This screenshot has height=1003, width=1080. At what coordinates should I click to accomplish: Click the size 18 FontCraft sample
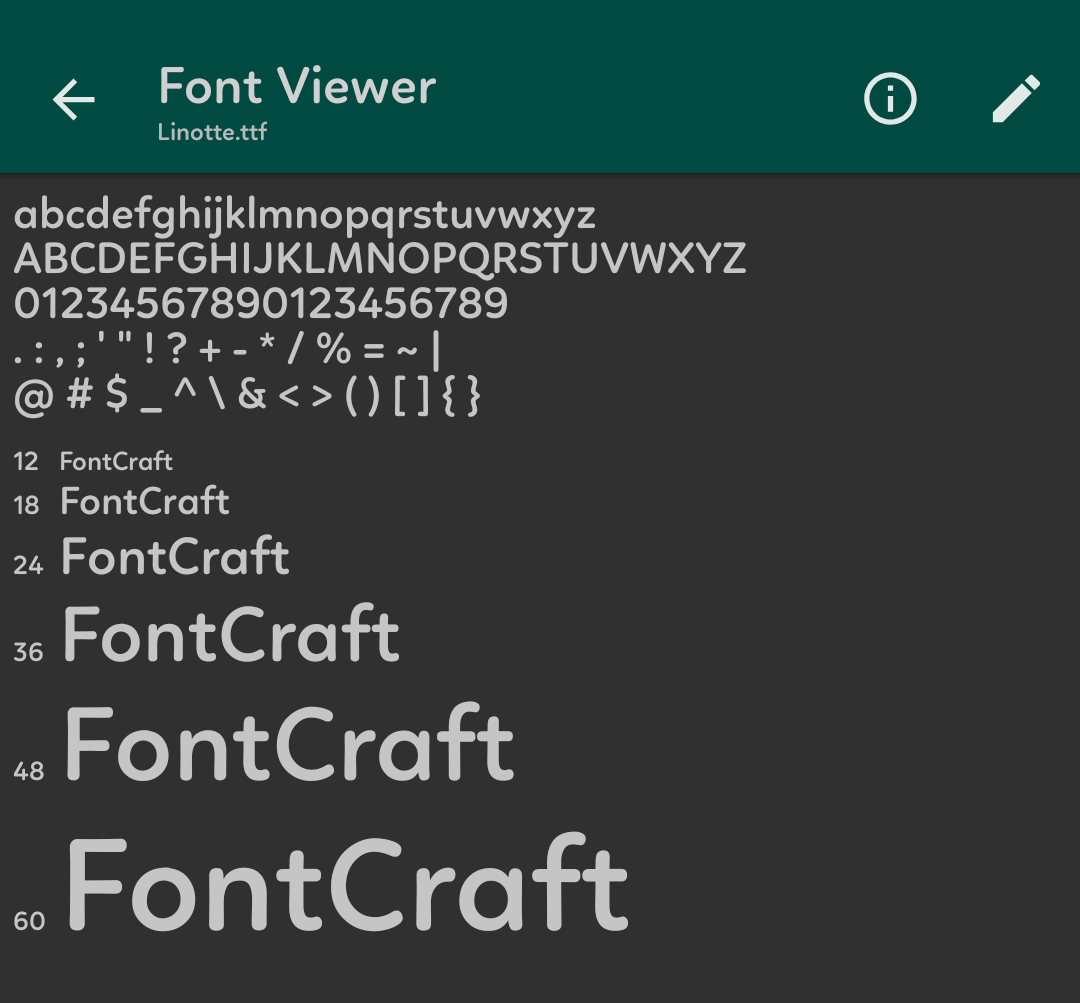click(145, 501)
